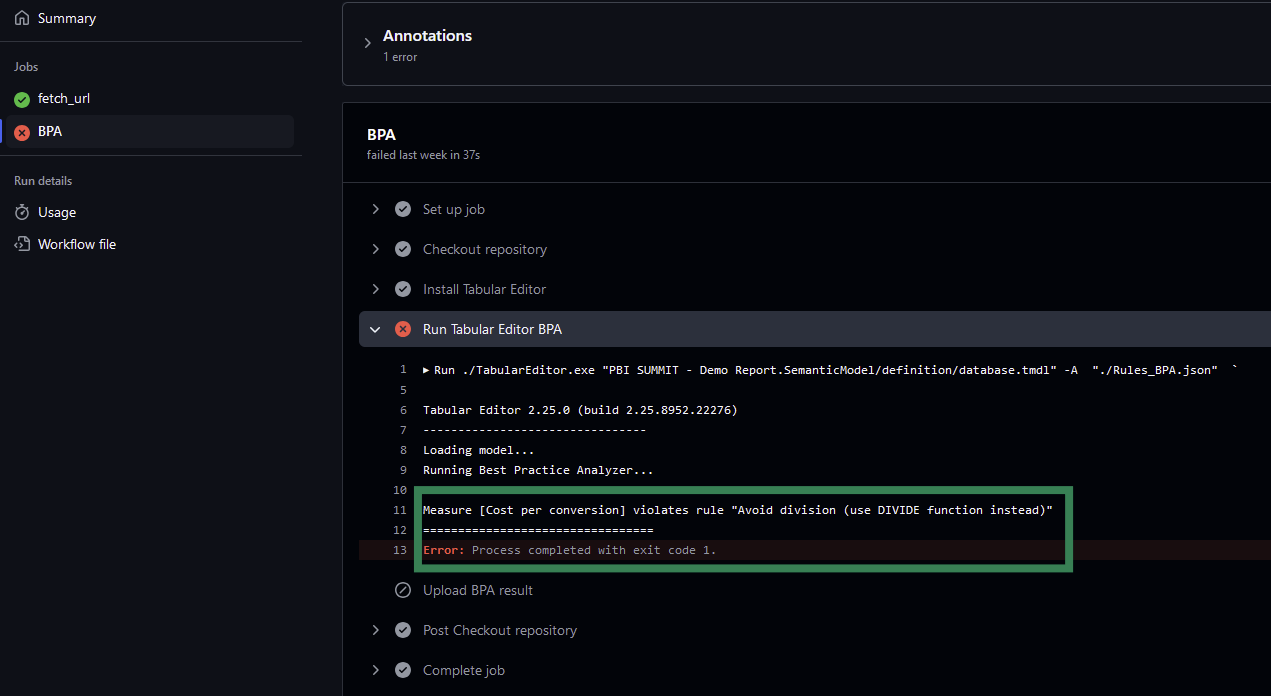Viewport: 1271px width, 696px height.
Task: Click the checkmark icon on Install Tabular Editor
Action: 403,289
